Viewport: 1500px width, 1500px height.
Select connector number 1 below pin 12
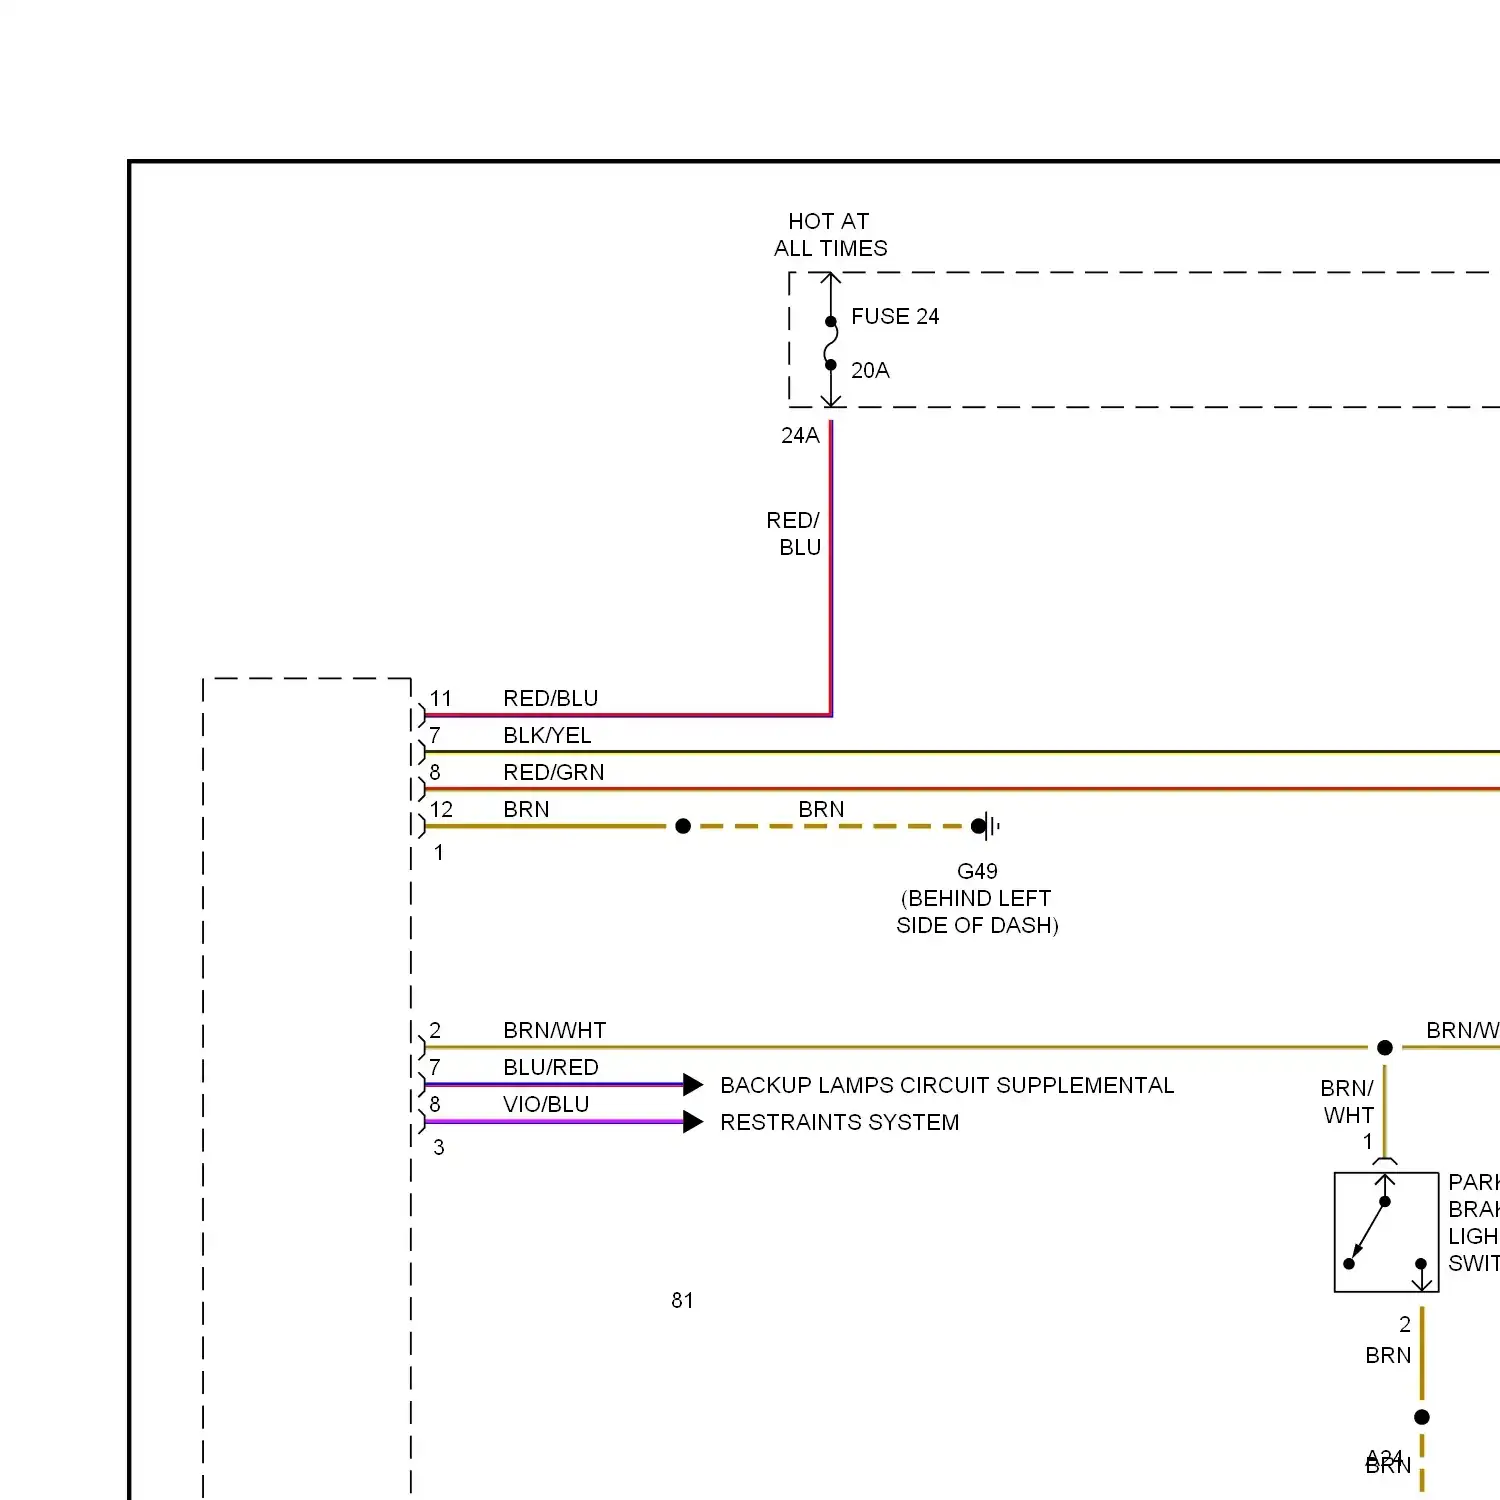[438, 852]
